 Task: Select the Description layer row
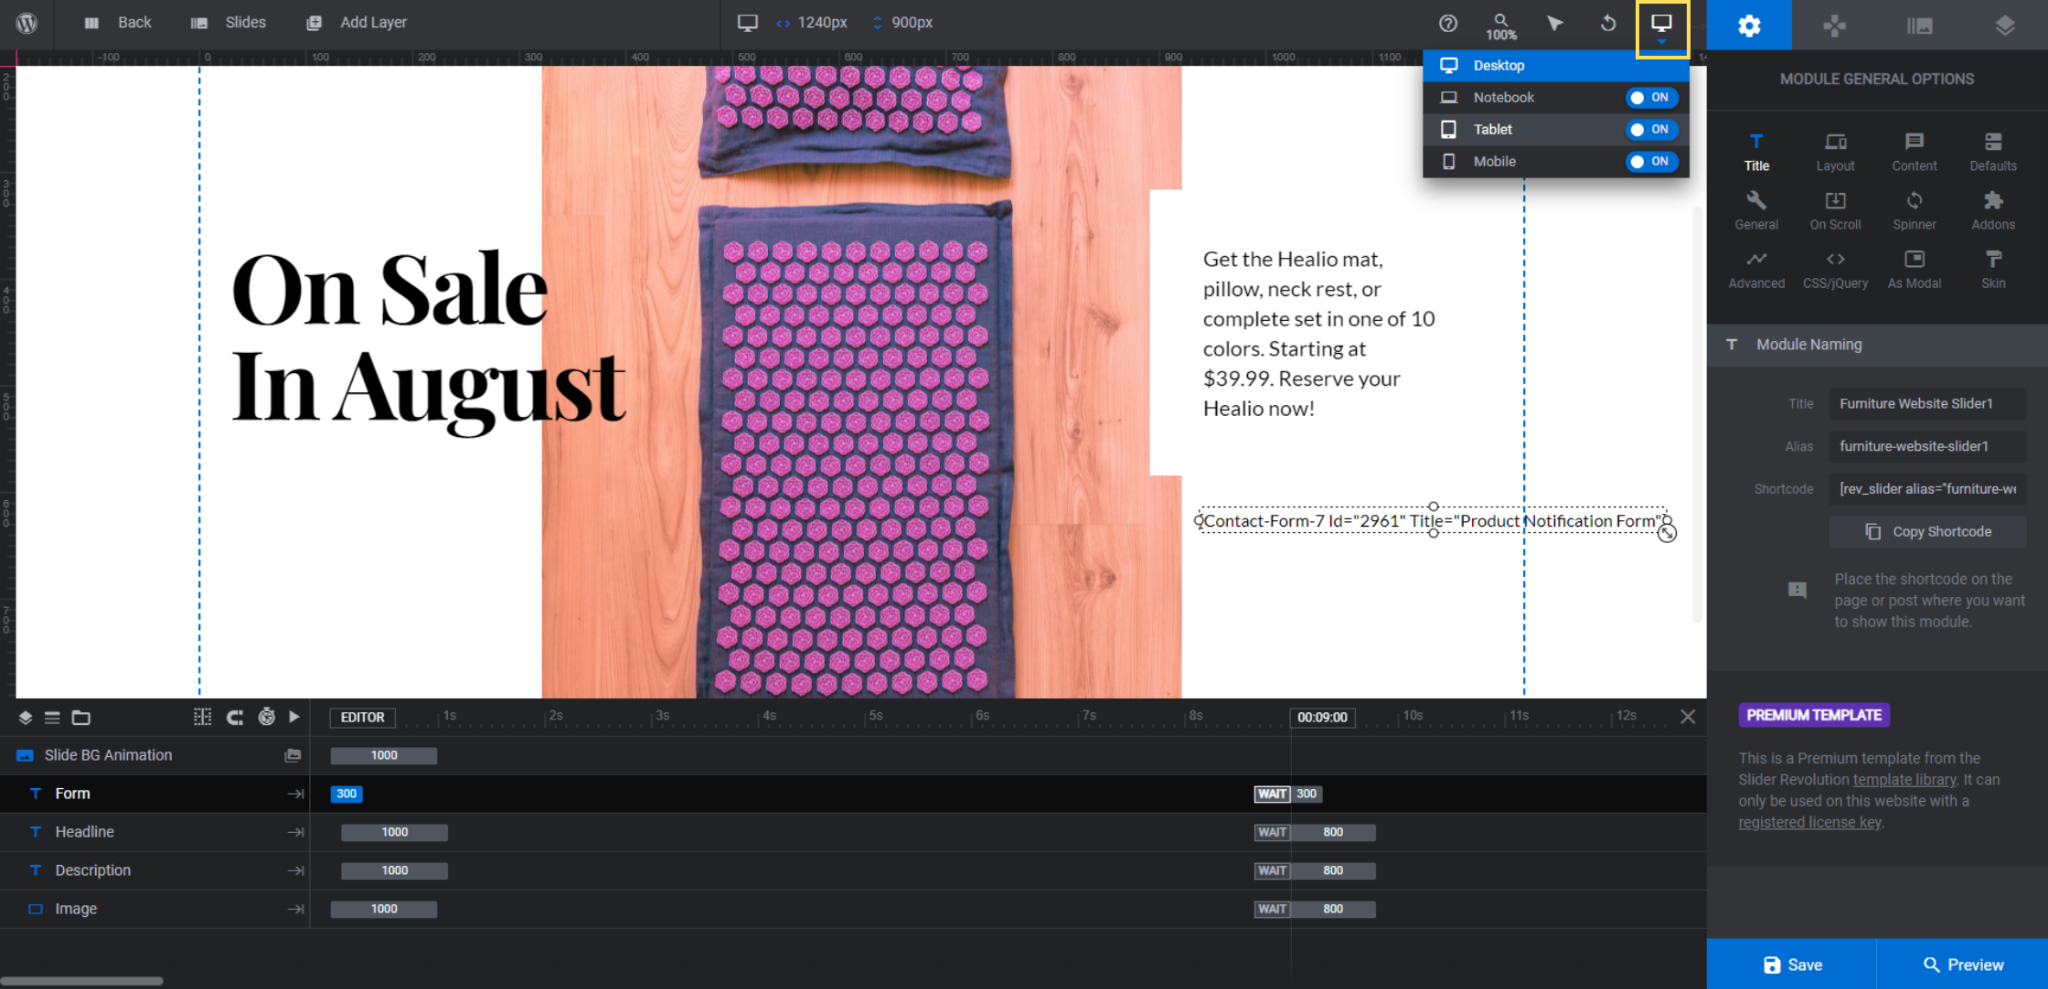[x=155, y=871]
